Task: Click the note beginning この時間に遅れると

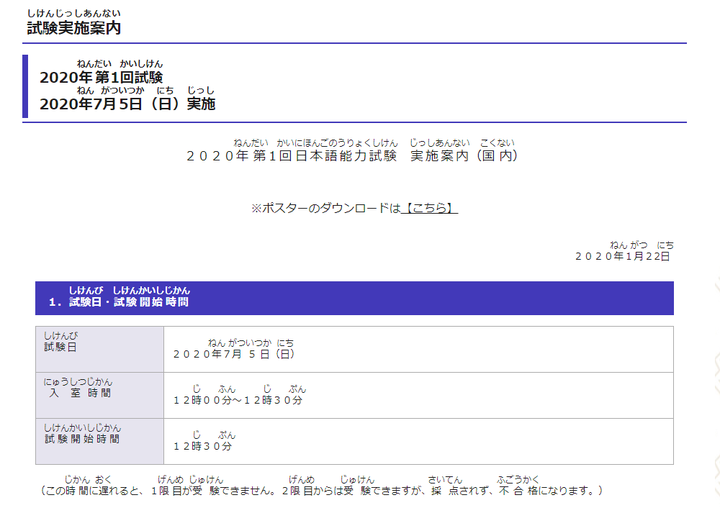Action: click(321, 491)
